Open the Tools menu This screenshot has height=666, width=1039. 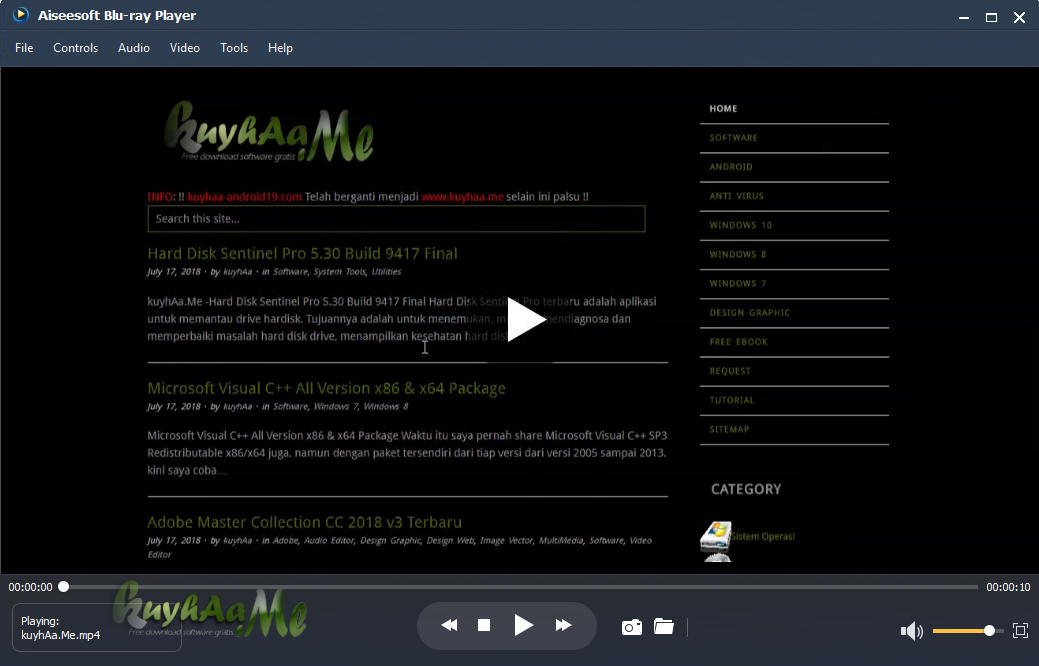pos(234,48)
